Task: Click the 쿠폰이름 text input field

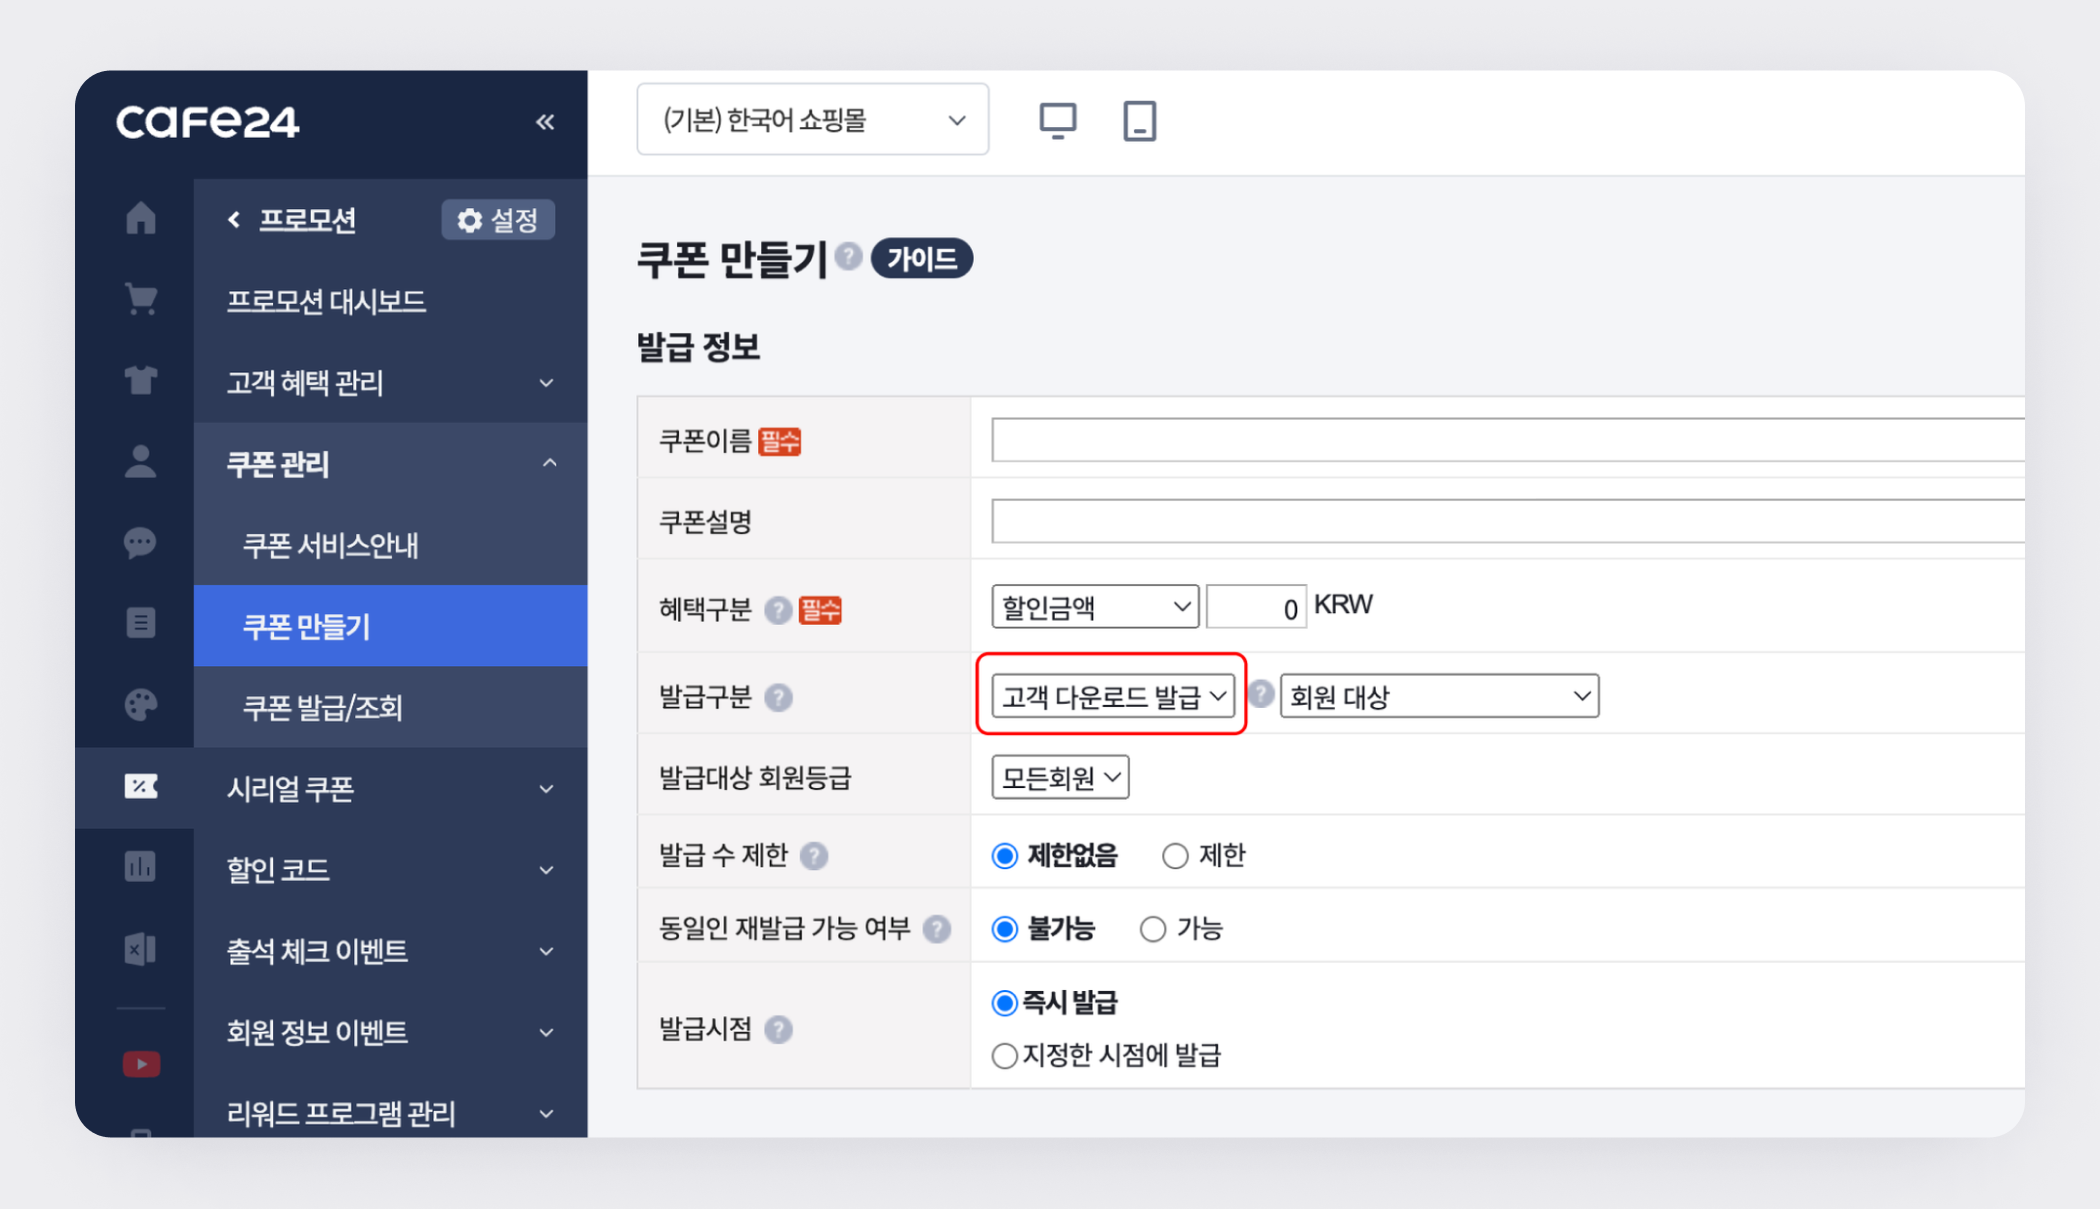Action: pos(1500,441)
